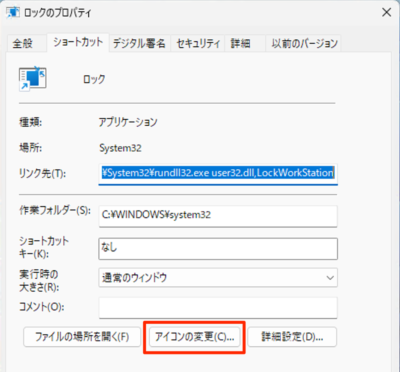Click the 作業フォルダー(S) input field
Screen dimensions: 400x372
(218, 215)
